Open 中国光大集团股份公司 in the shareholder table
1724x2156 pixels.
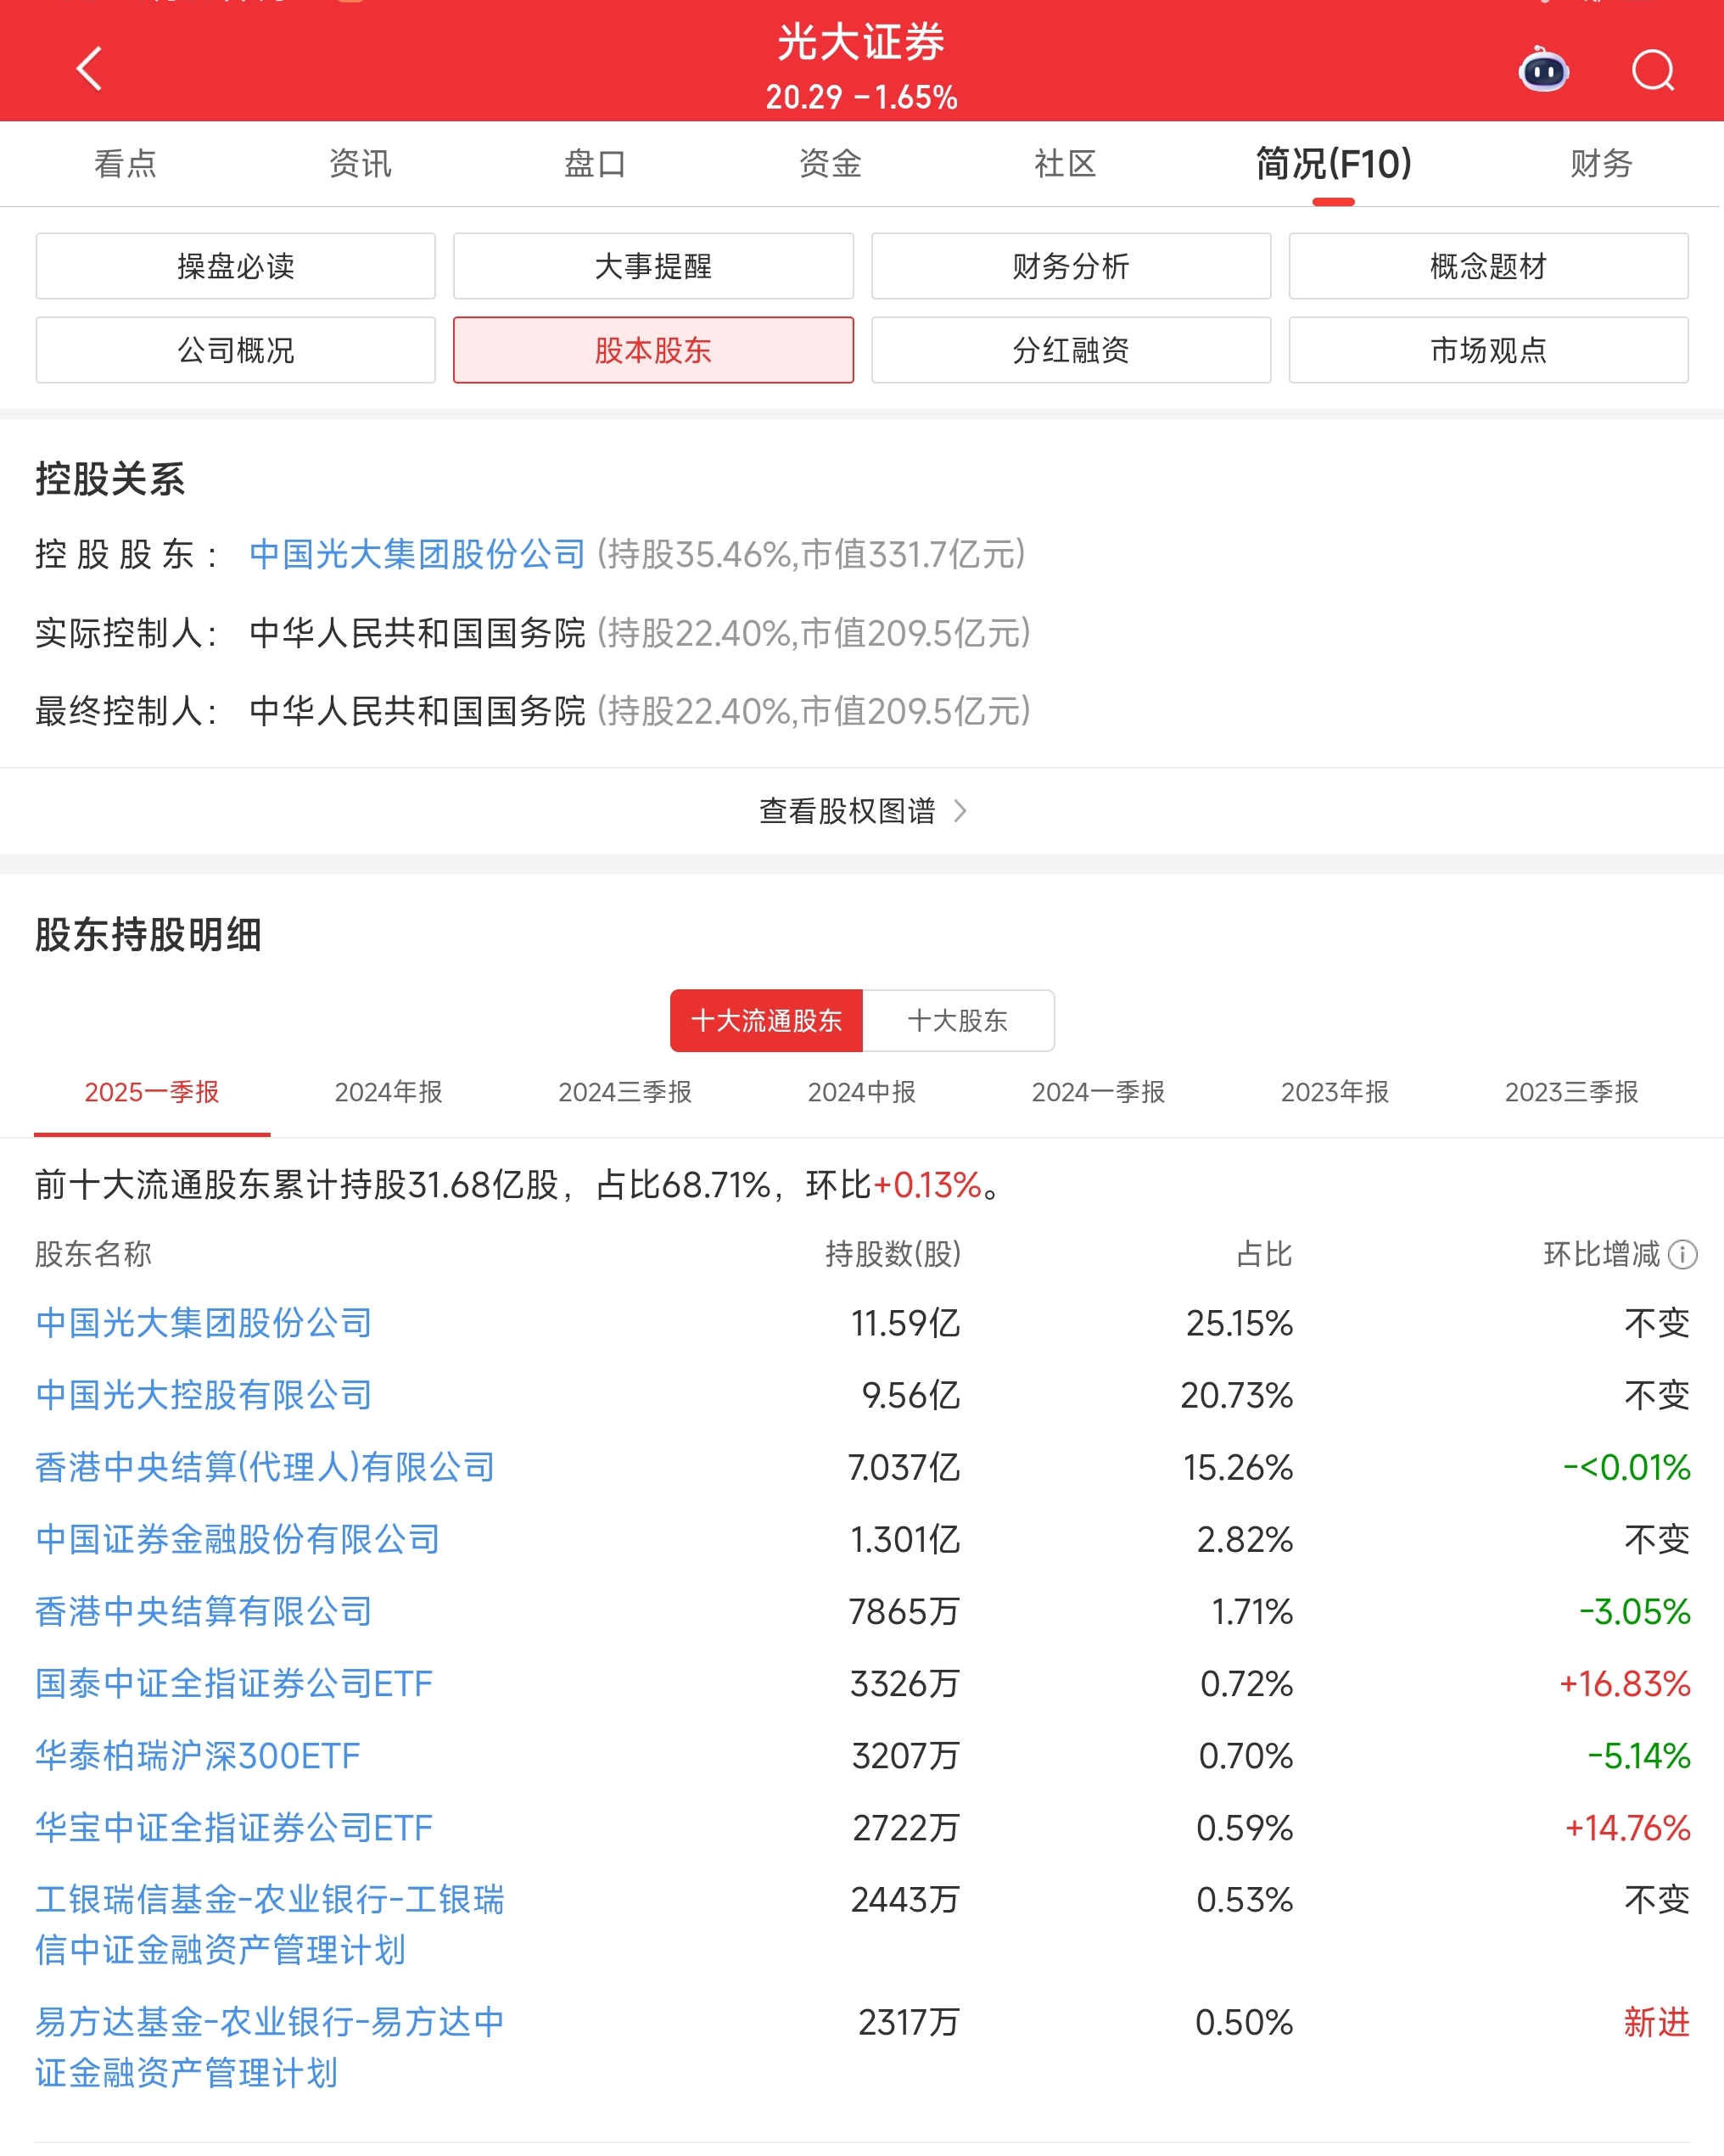pos(204,1323)
